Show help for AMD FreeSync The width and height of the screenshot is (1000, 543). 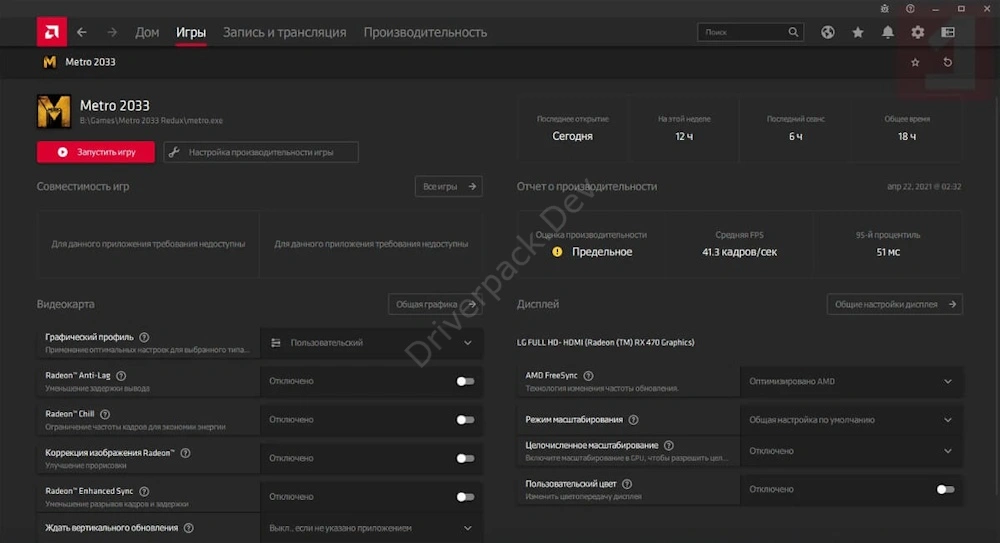tap(589, 376)
